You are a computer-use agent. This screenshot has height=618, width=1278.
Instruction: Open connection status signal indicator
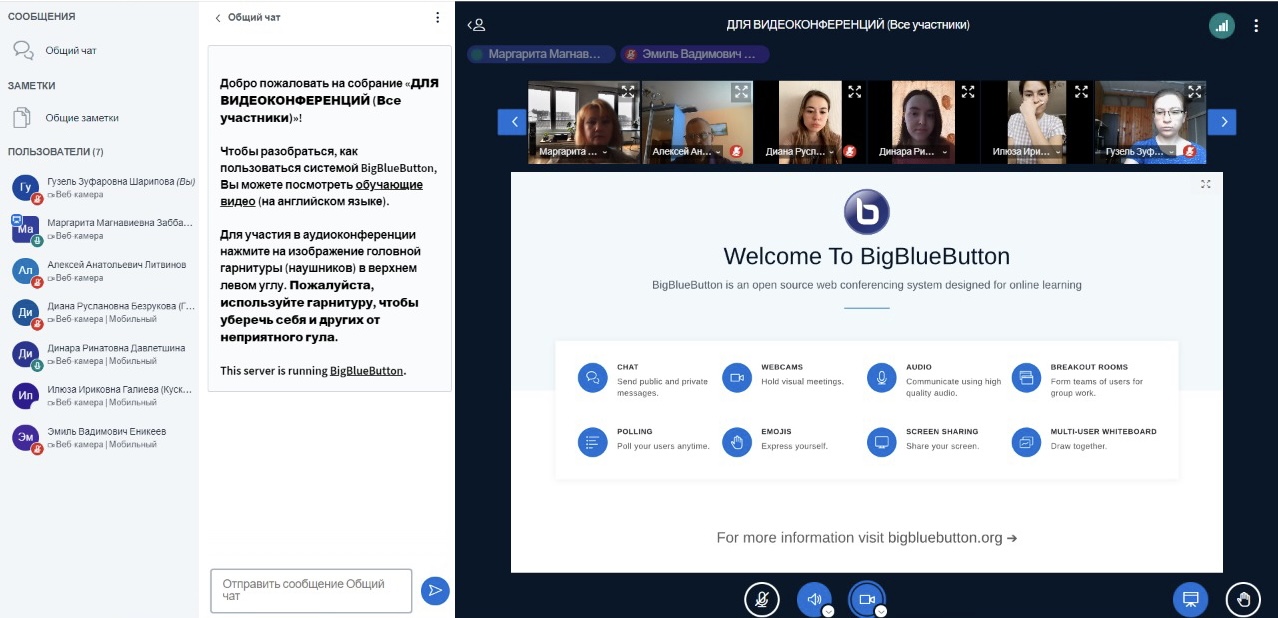click(1220, 26)
